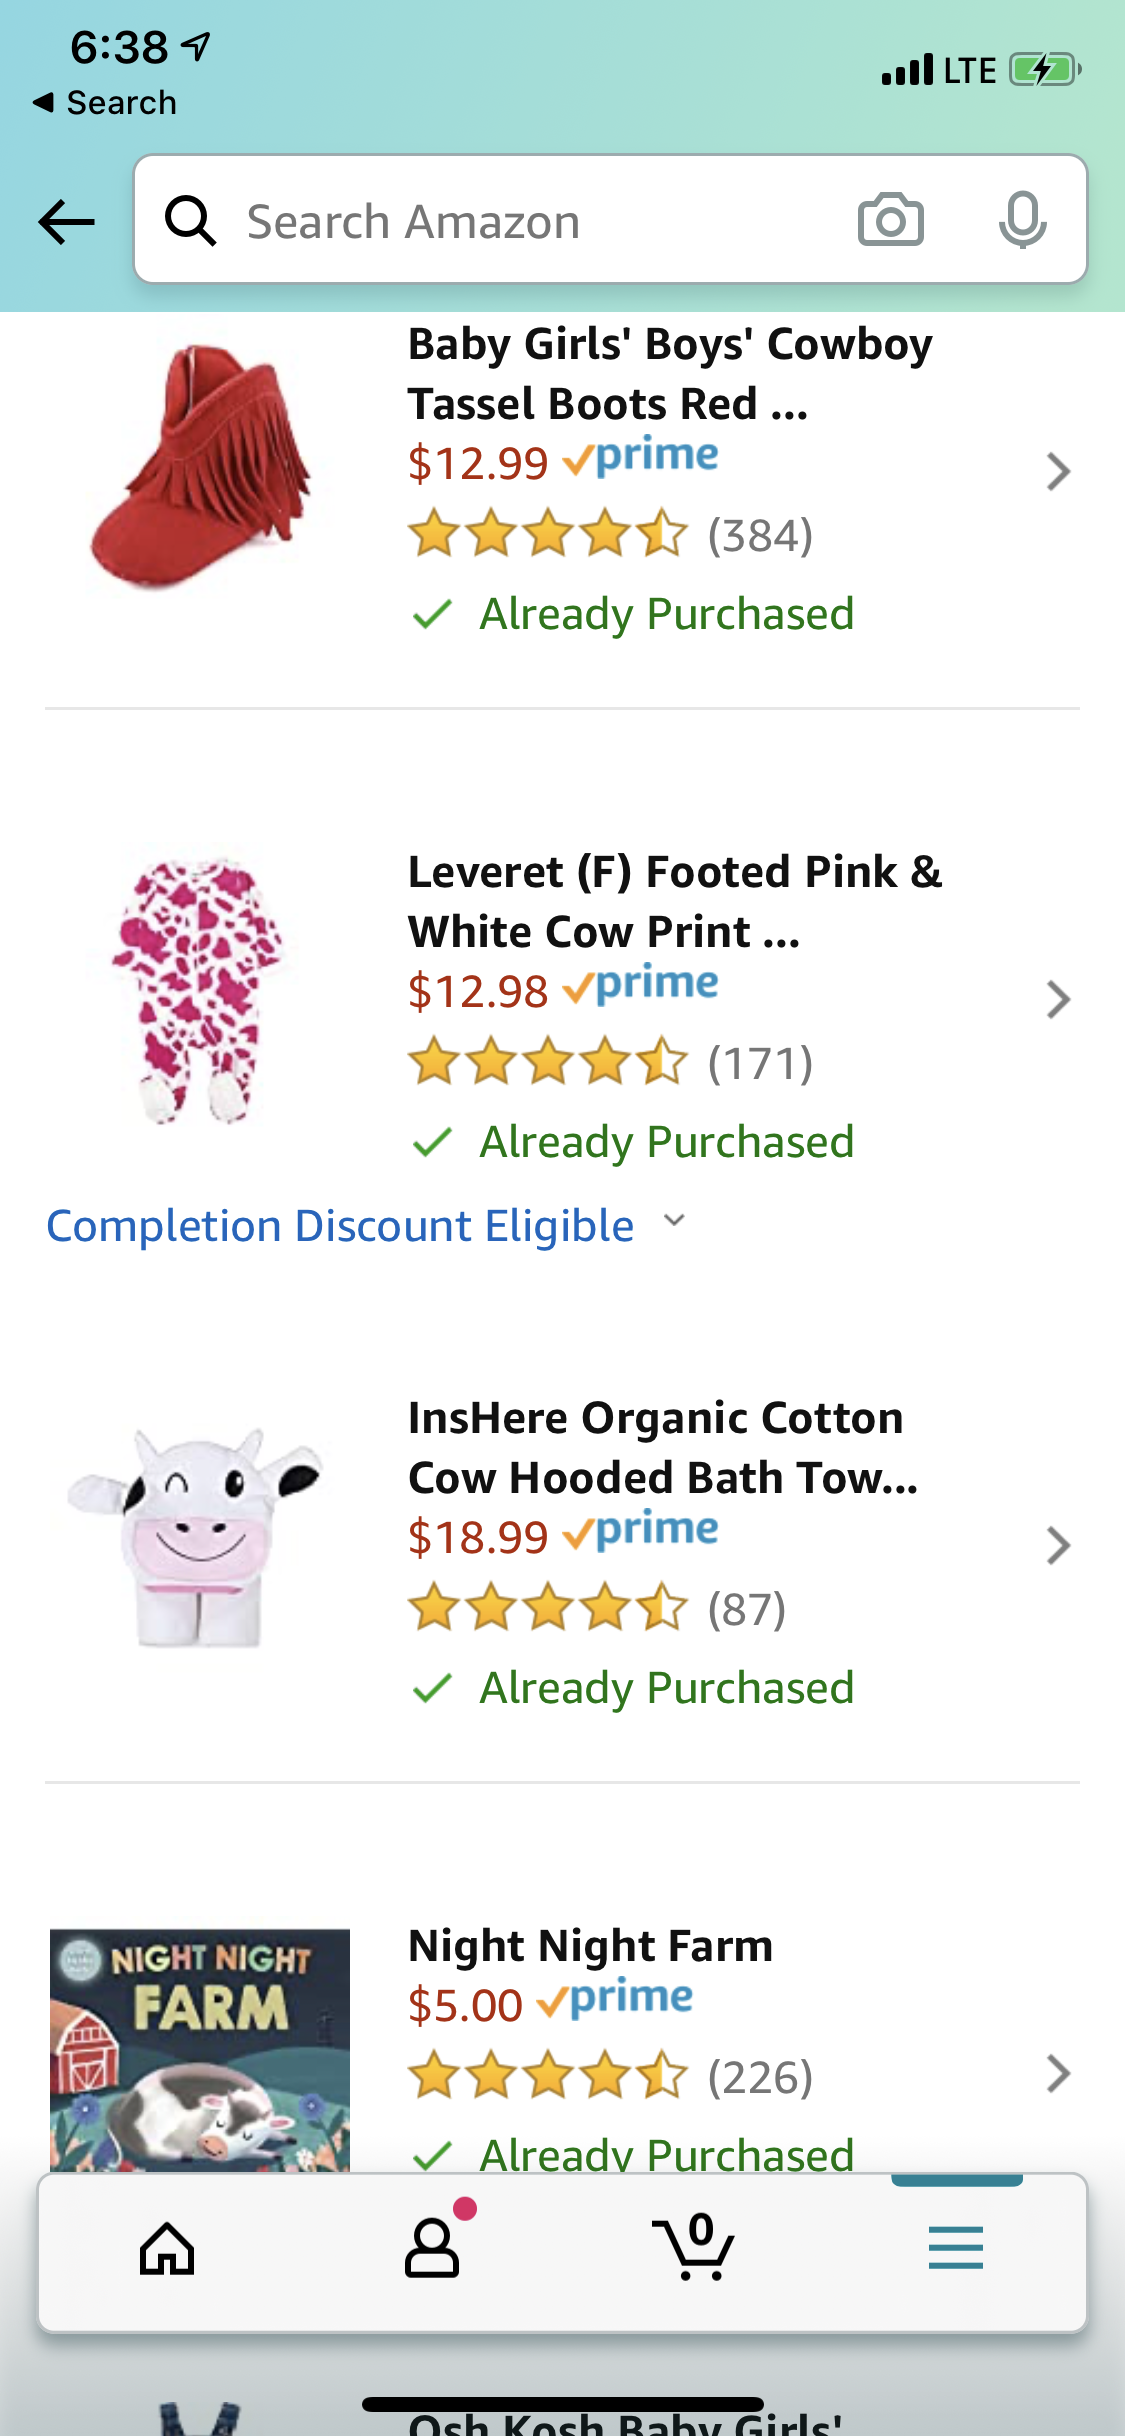The width and height of the screenshot is (1125, 2436).
Task: Open Leveret Cow Print item chevron
Action: (1057, 1000)
